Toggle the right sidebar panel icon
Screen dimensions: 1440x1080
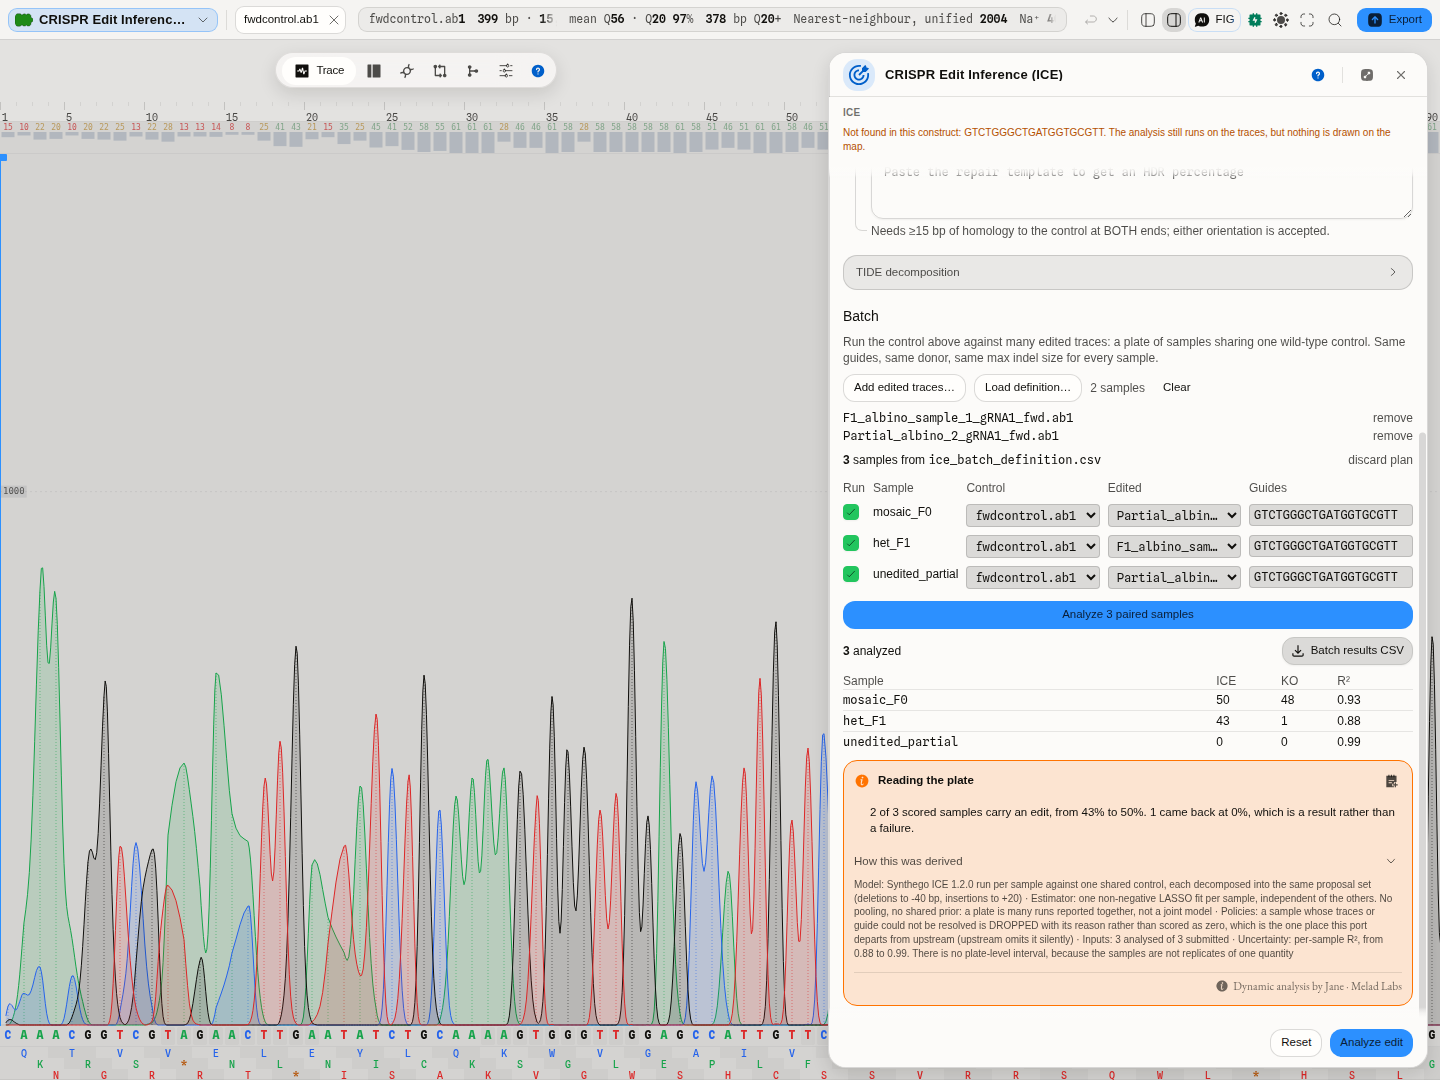point(1174,20)
